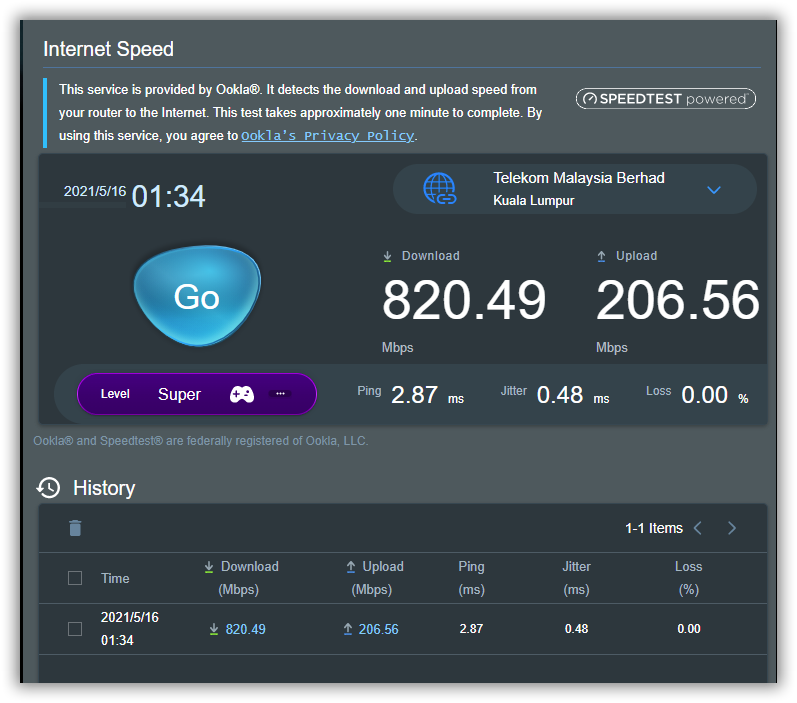The height and width of the screenshot is (703, 797).
Task: Click the 01:34 timestamp near the date
Action: pos(168,196)
